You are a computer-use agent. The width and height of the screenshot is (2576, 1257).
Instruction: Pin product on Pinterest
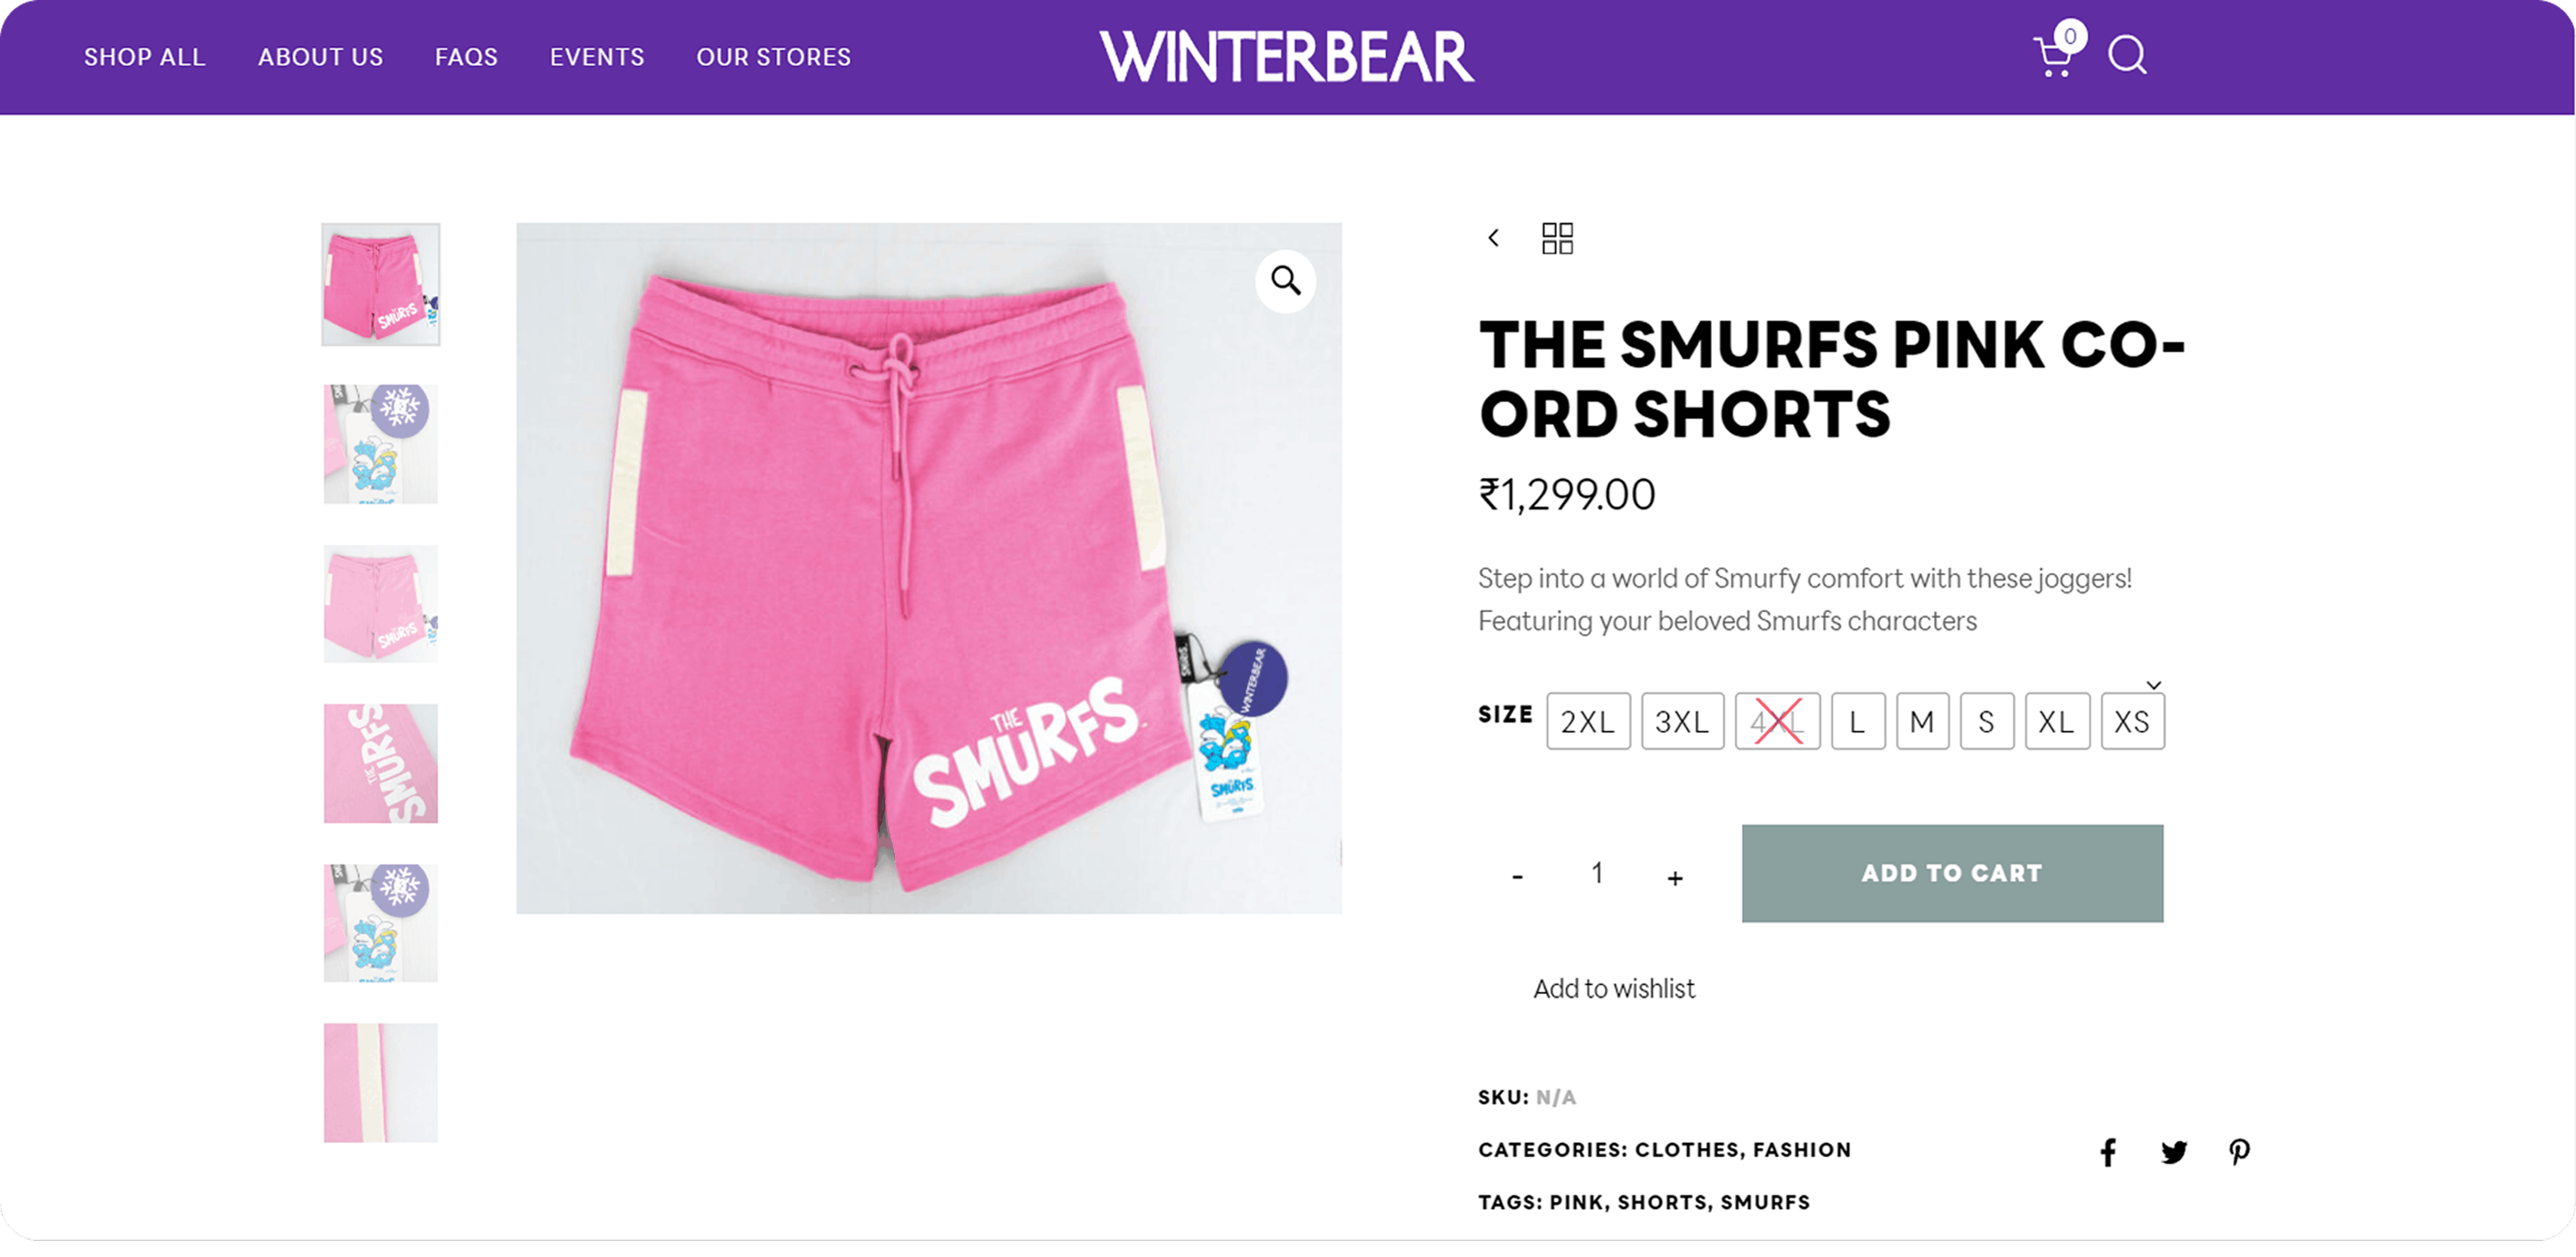click(x=2239, y=1152)
